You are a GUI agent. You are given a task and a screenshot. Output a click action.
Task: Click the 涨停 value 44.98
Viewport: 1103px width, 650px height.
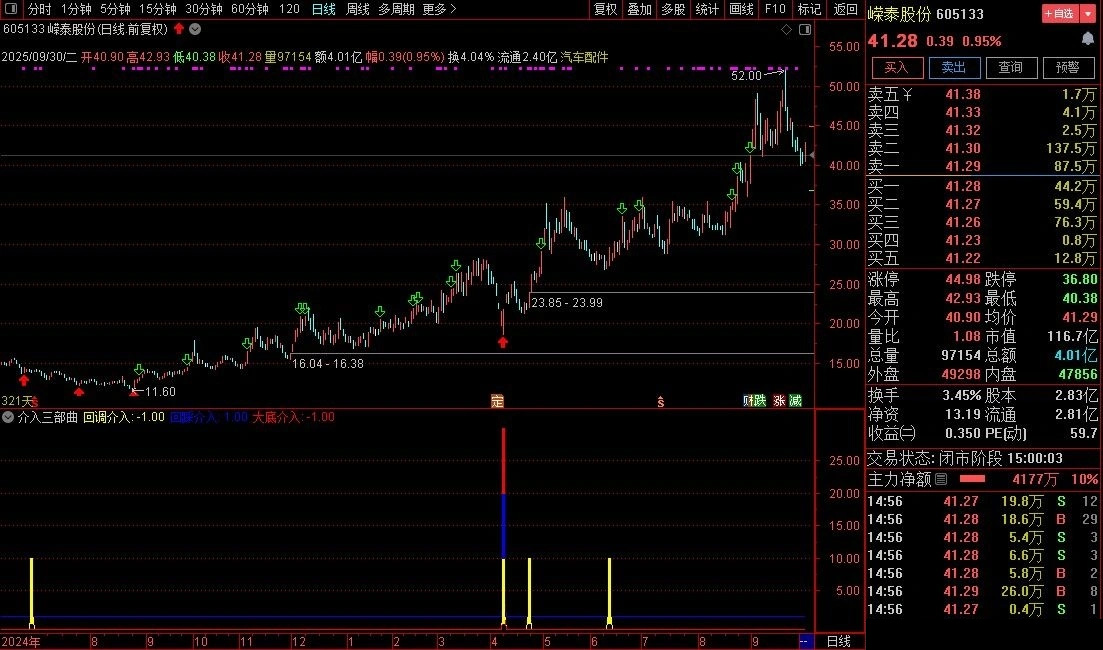[963, 280]
